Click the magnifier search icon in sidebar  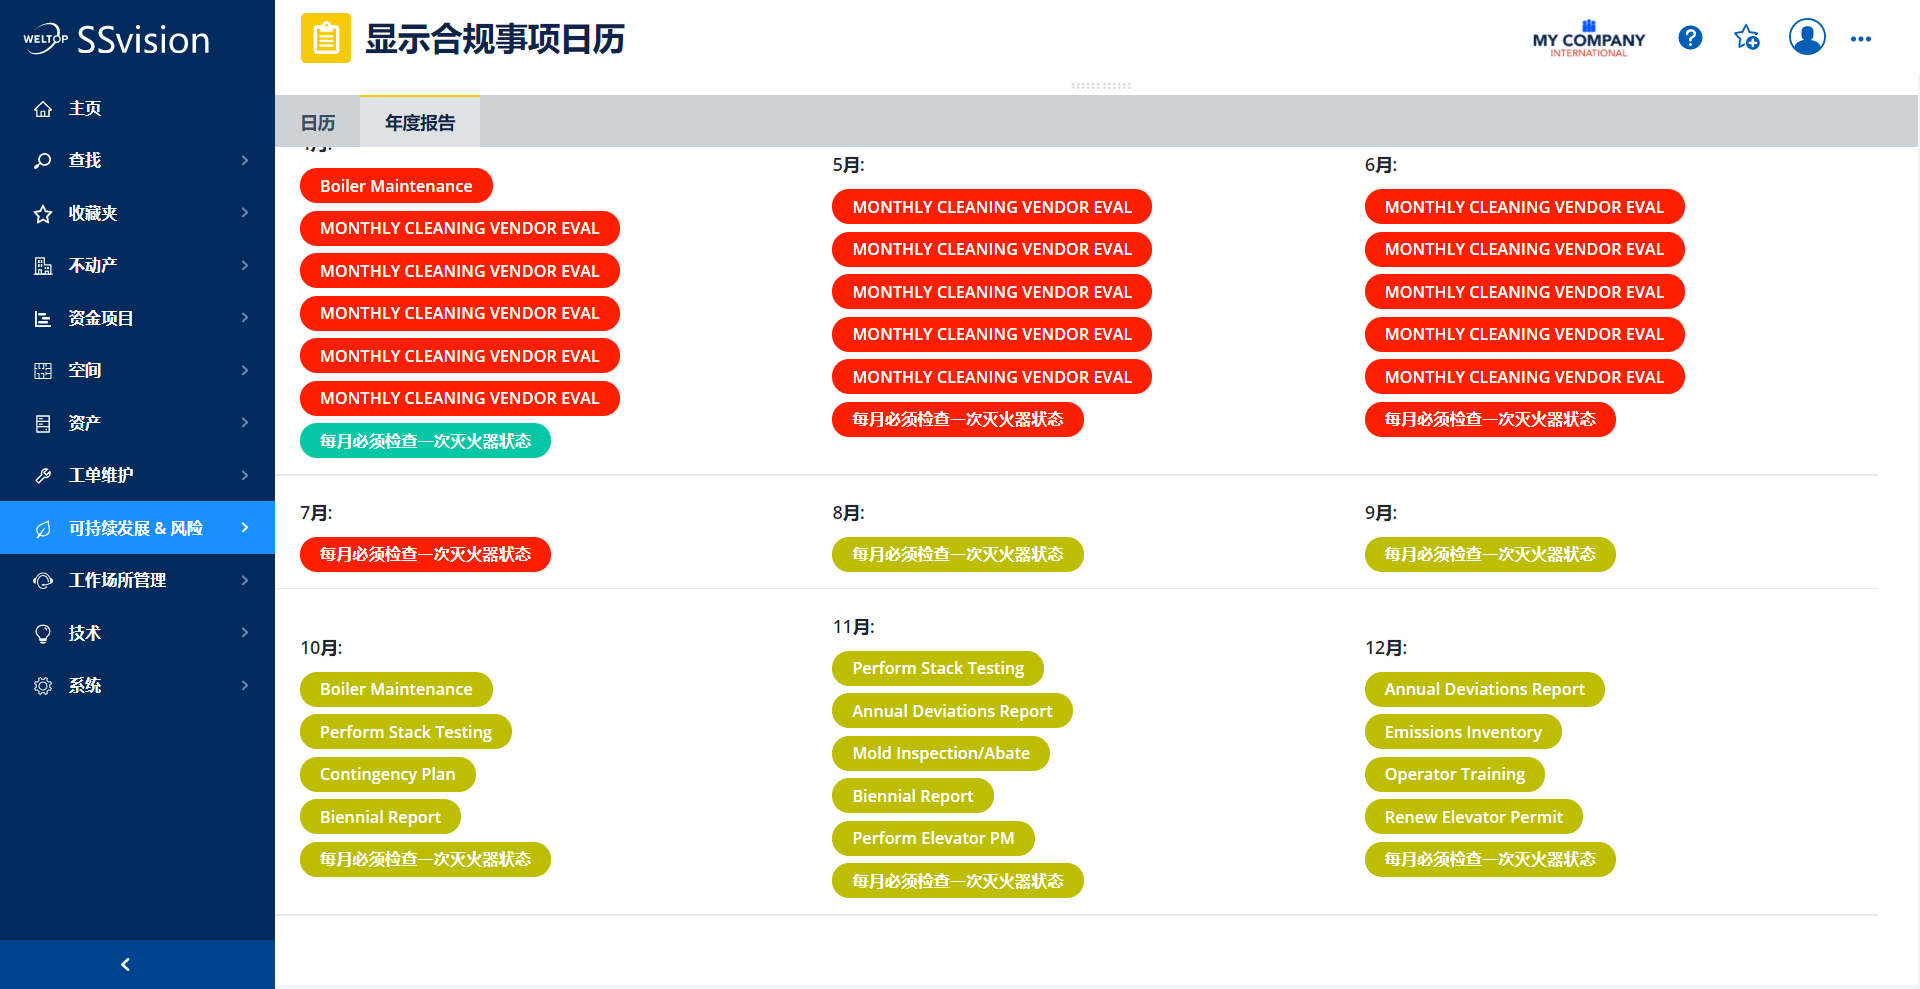[x=43, y=161]
